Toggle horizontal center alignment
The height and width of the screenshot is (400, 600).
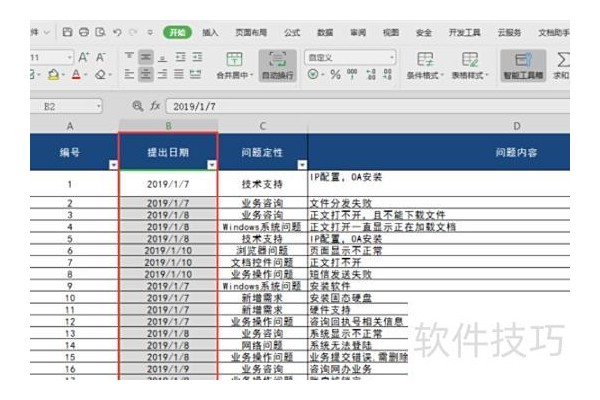coord(146,74)
